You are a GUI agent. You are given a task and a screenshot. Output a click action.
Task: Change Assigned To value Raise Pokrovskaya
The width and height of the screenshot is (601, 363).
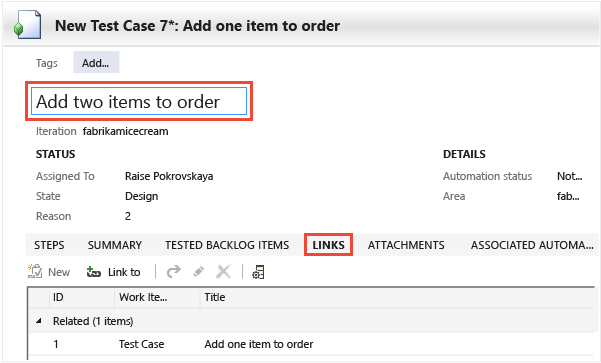click(x=169, y=176)
